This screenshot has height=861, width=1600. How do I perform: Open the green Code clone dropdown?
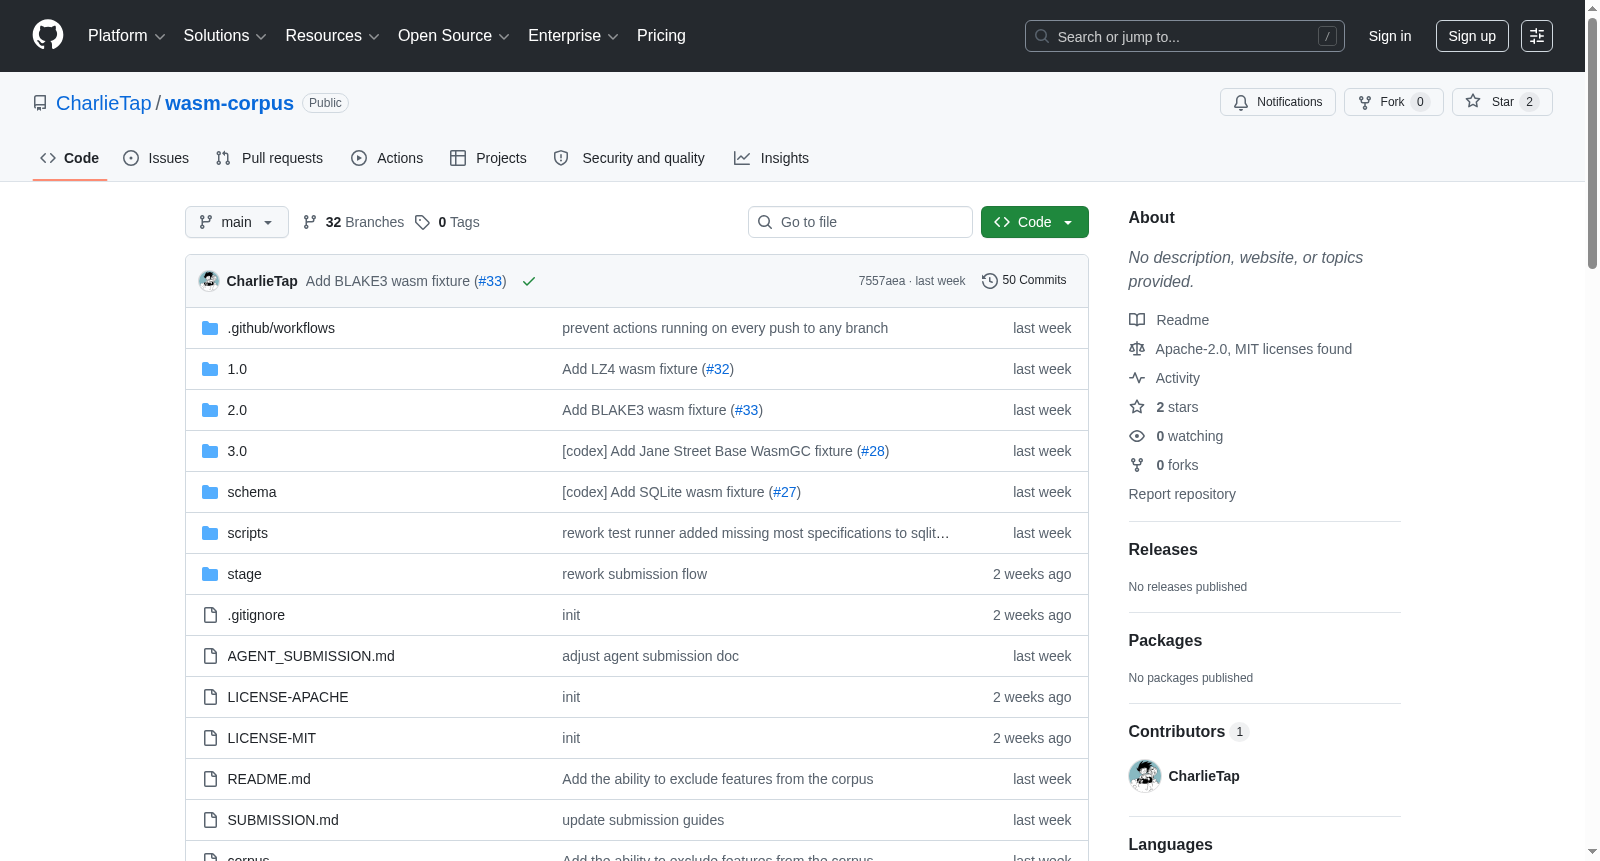click(1035, 222)
